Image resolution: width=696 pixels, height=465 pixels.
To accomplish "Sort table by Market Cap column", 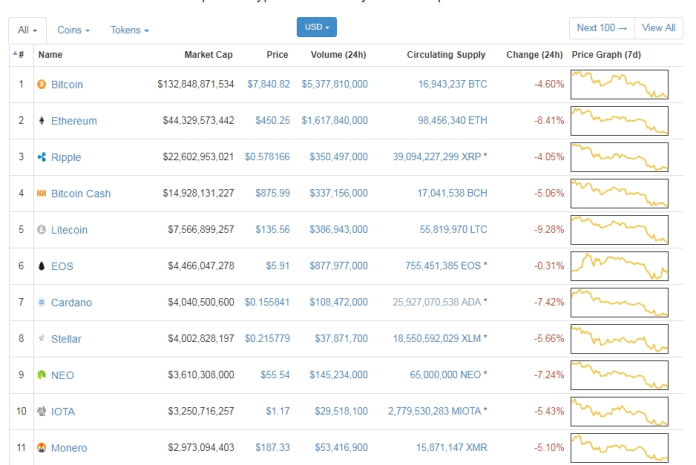I will pos(209,54).
